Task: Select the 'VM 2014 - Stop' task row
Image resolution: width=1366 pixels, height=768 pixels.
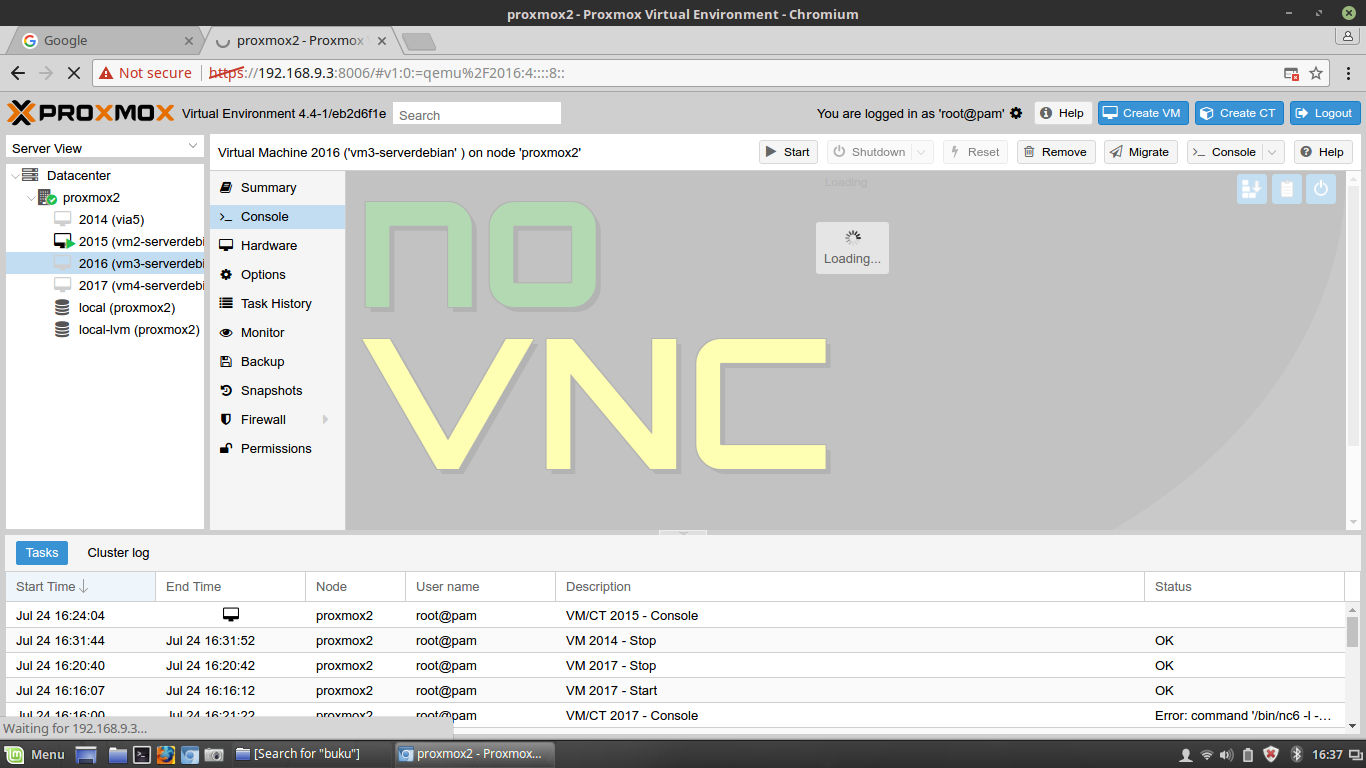Action: point(676,641)
